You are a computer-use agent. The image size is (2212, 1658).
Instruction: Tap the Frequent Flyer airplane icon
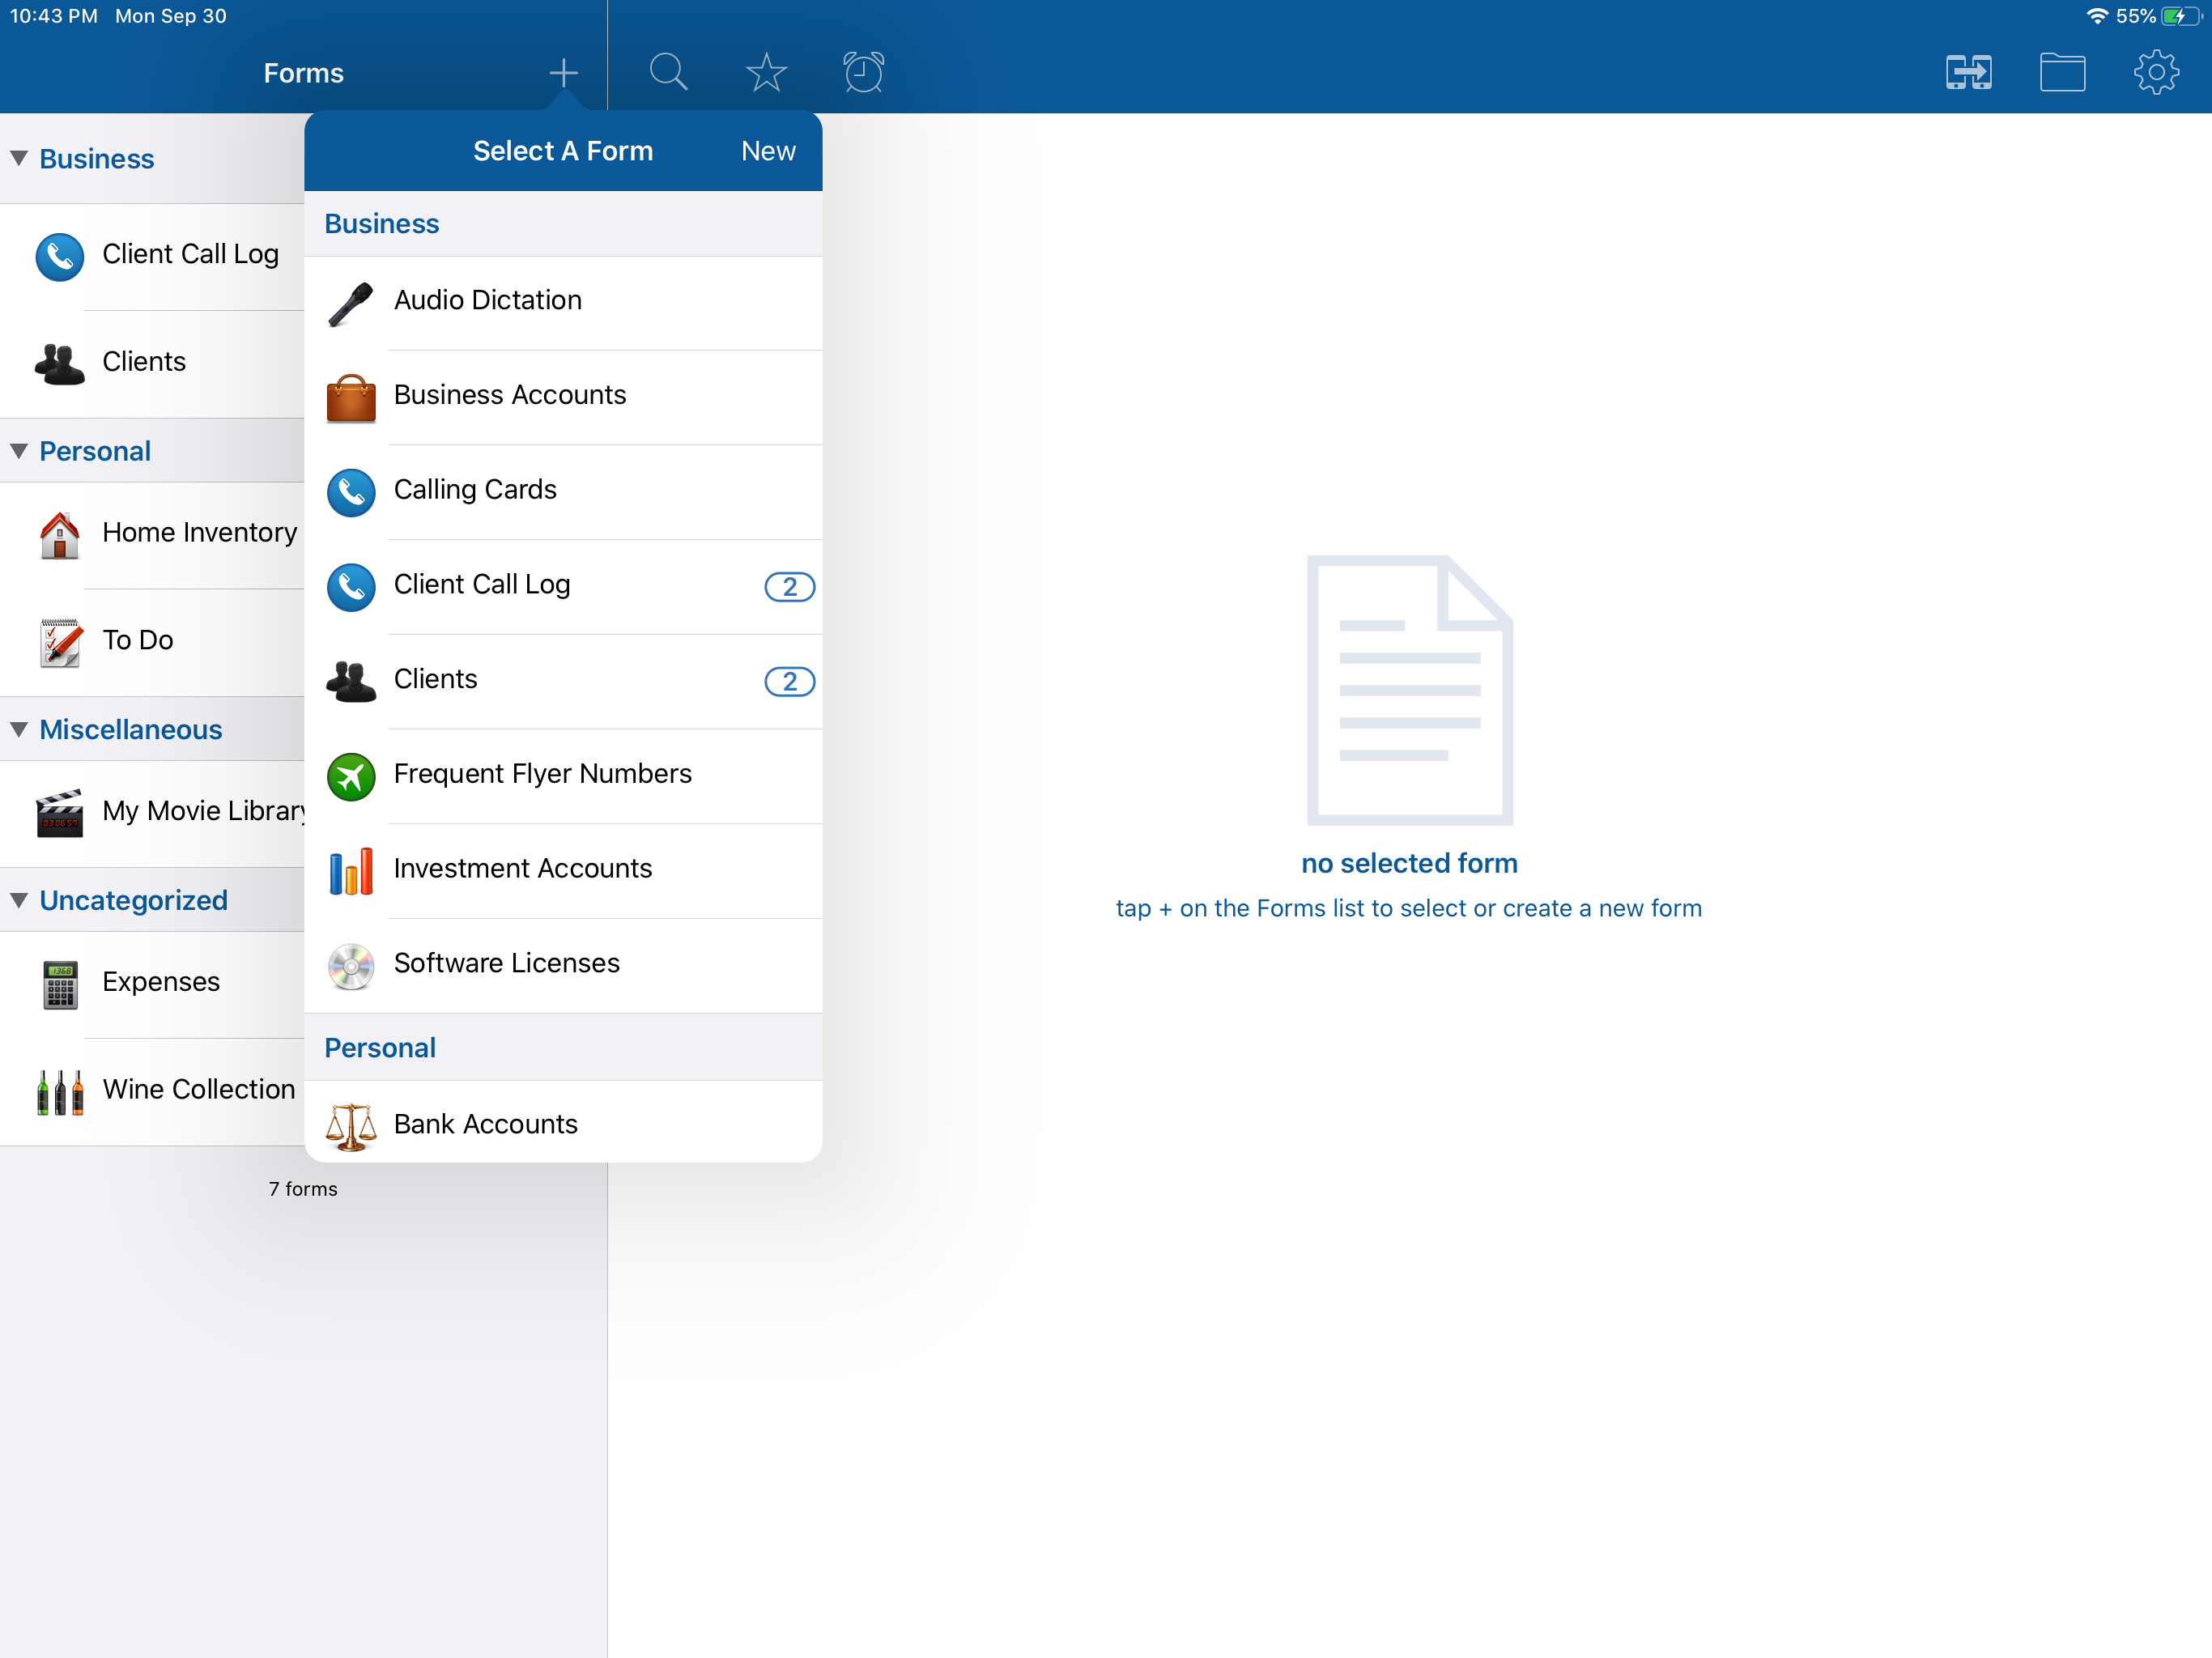(x=351, y=776)
